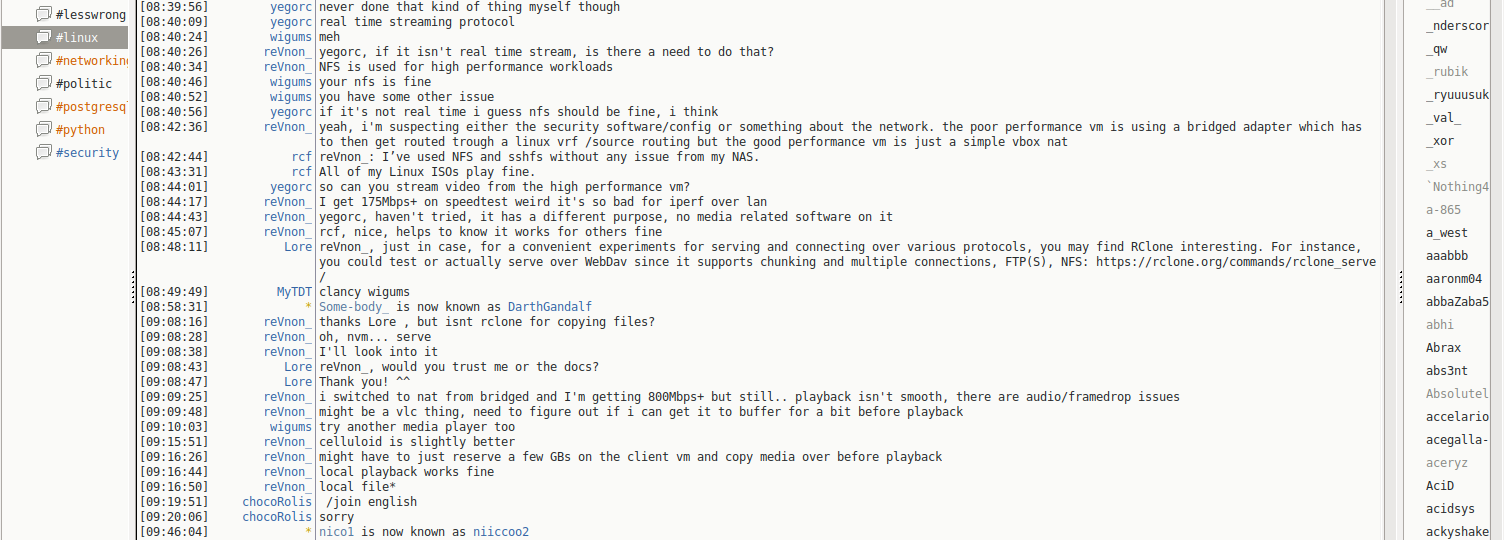Viewport: 1504px width, 540px height.
Task: Select user a_west in the nick list
Action: tap(1446, 233)
